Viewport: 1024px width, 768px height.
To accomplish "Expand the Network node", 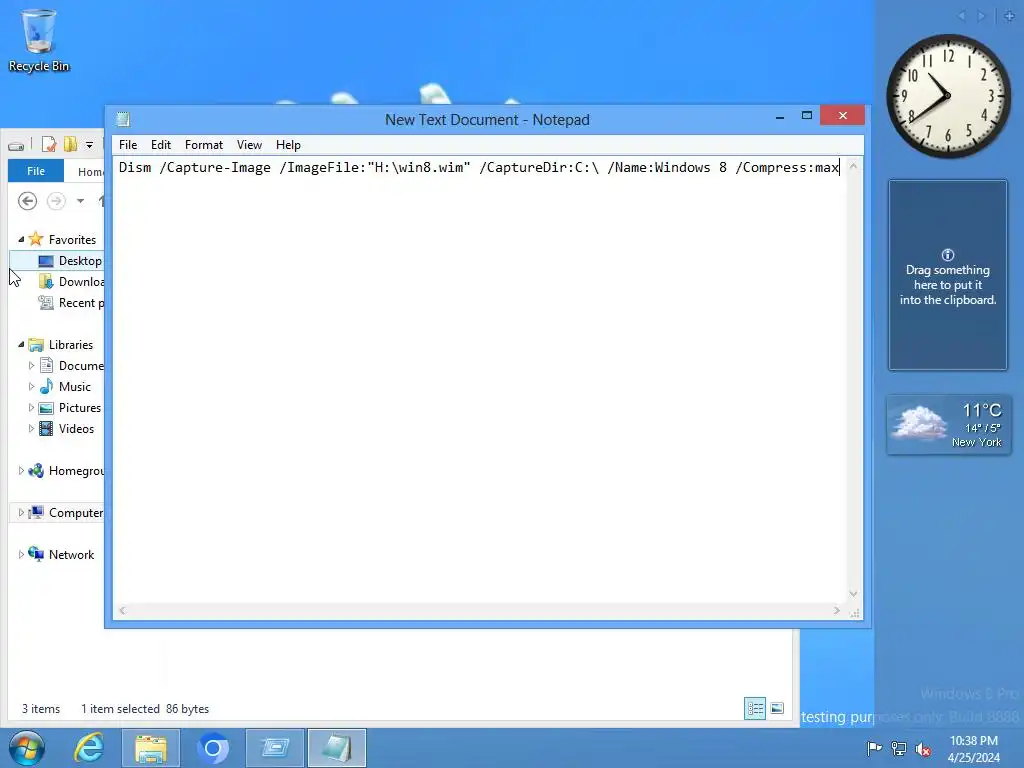I will pyautogui.click(x=21, y=554).
